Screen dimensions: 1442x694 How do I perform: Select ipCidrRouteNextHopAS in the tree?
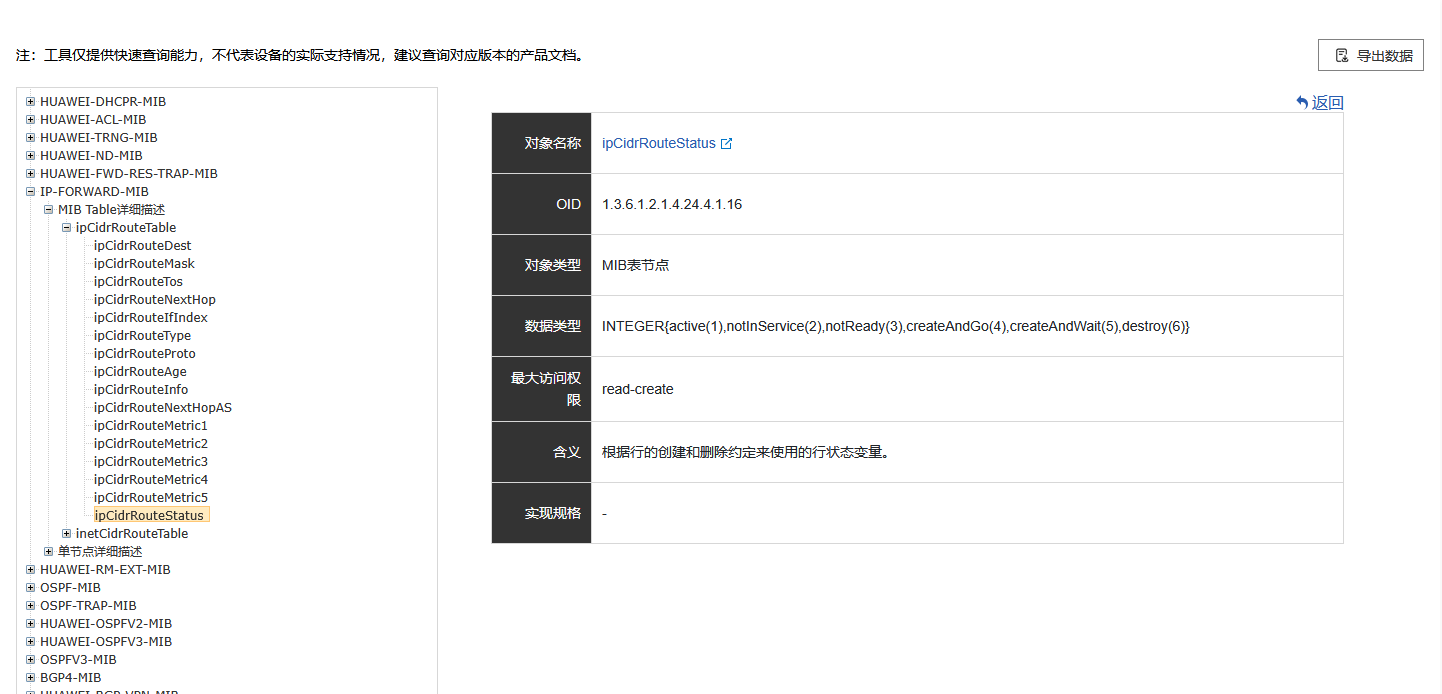click(163, 408)
